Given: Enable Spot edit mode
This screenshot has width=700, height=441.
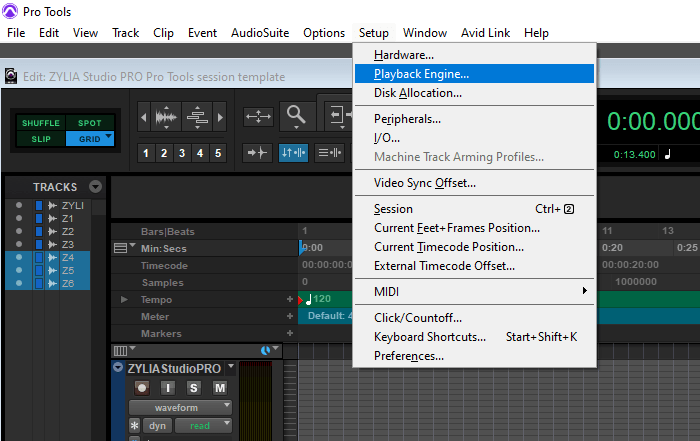Looking at the screenshot, I should point(90,123).
